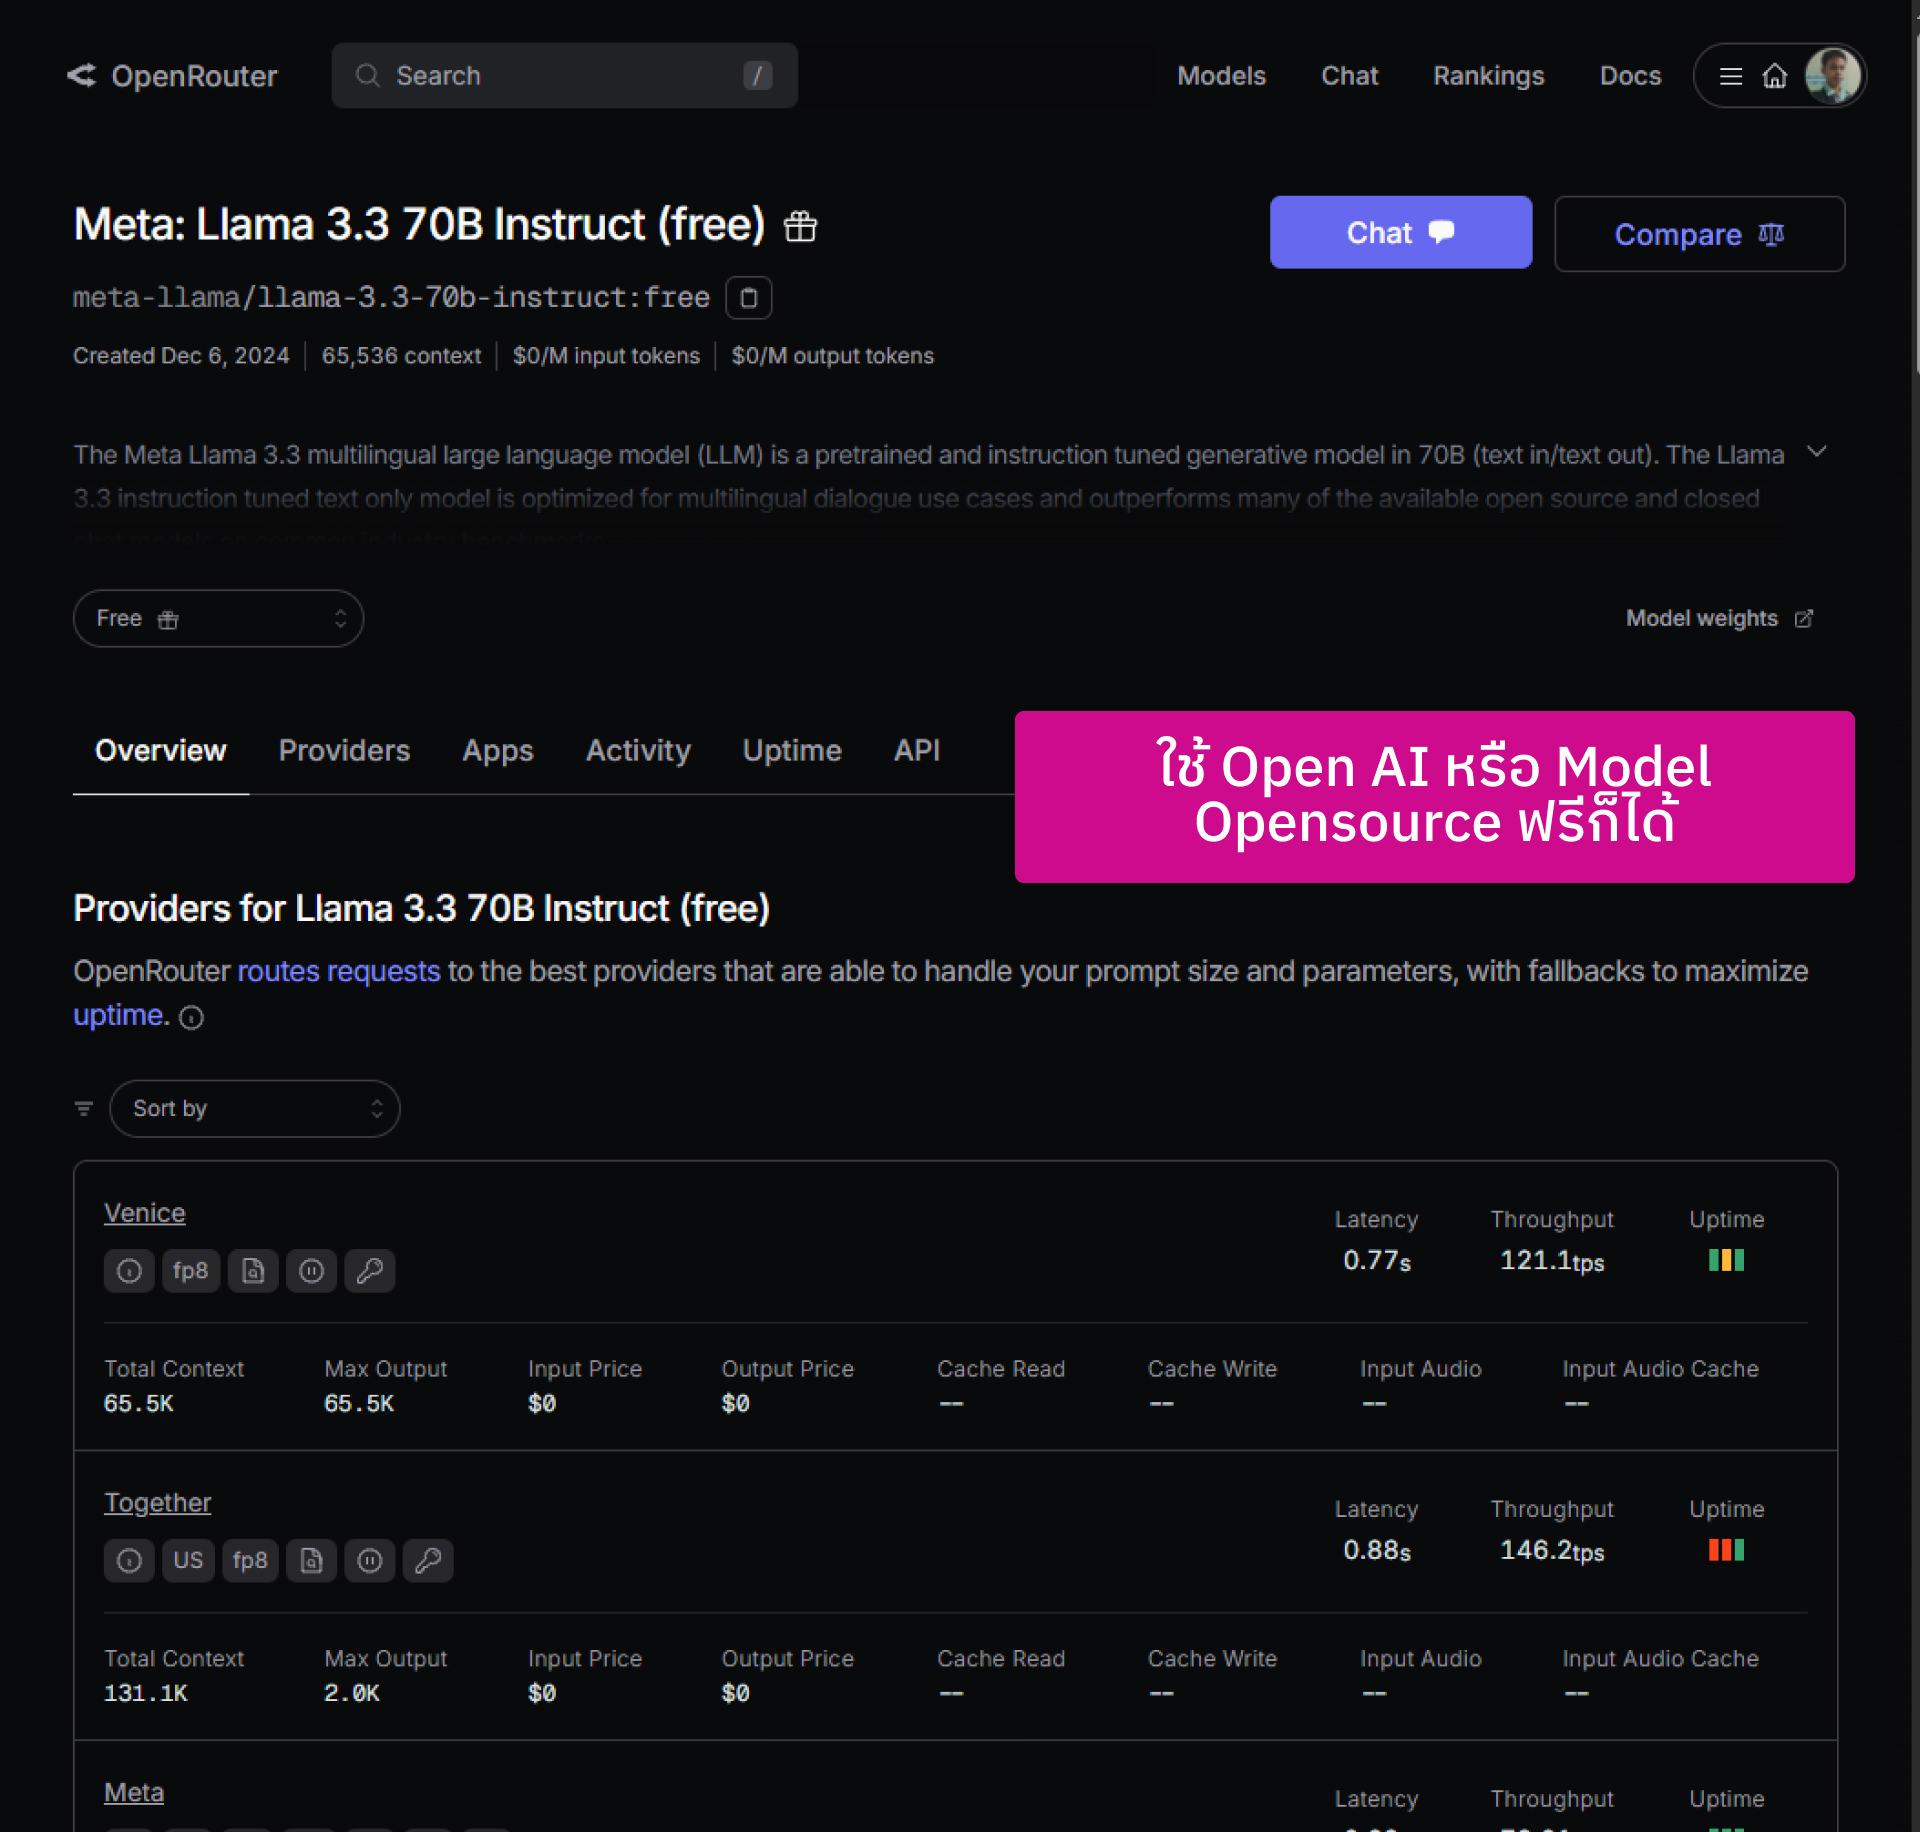Screen dimensions: 1920x1832
Task: Click Together's info icon badge
Action: pos(129,1561)
